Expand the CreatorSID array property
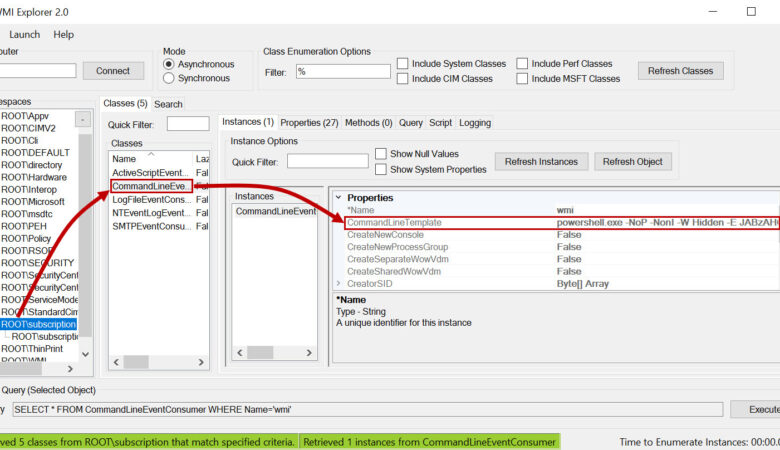Viewport: 780px width, 450px height. tap(339, 283)
